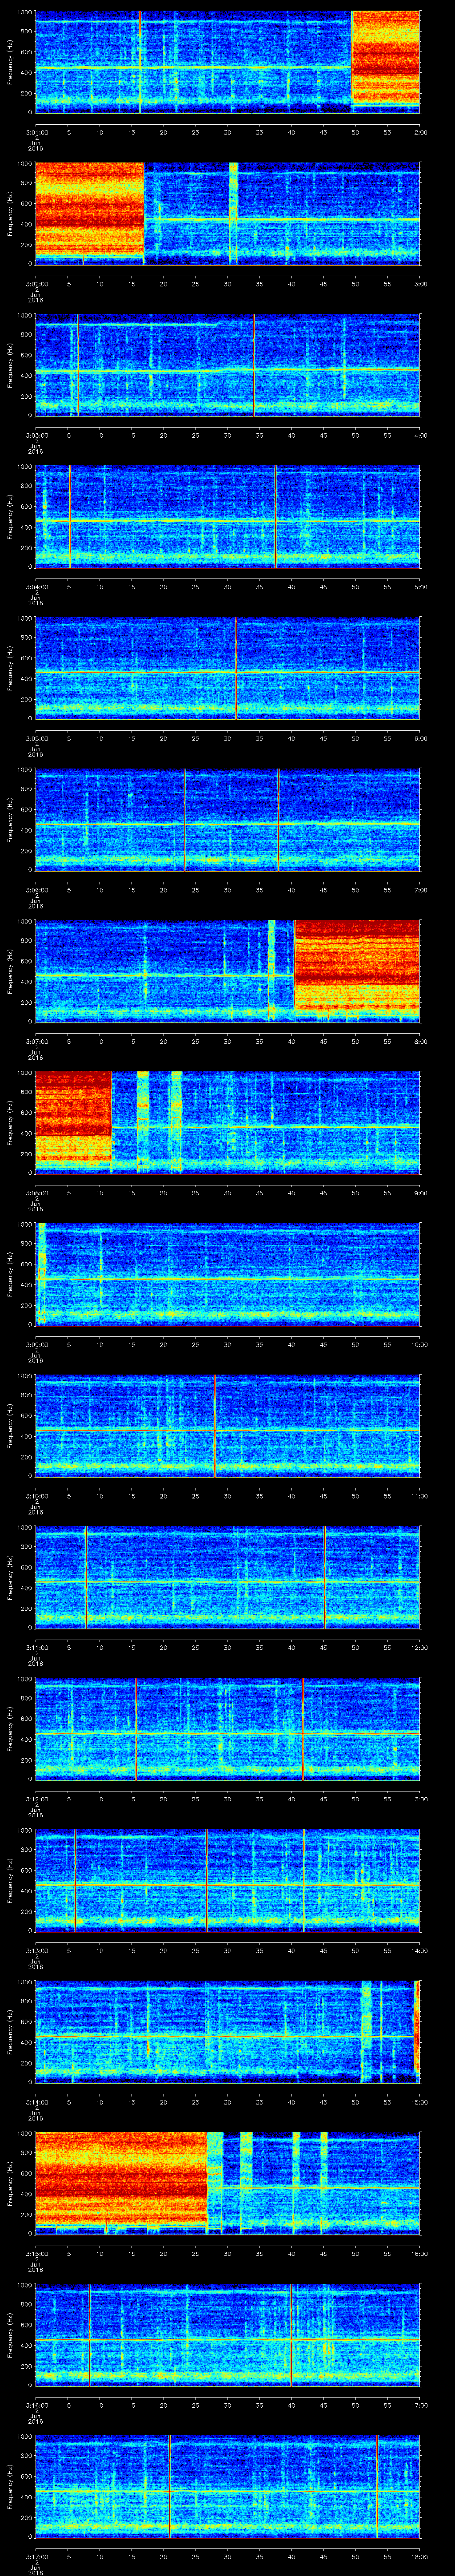Select the spectrogram panel starting at 3:07:00
Viewport: 455px width, 2576px height.
coord(228,971)
